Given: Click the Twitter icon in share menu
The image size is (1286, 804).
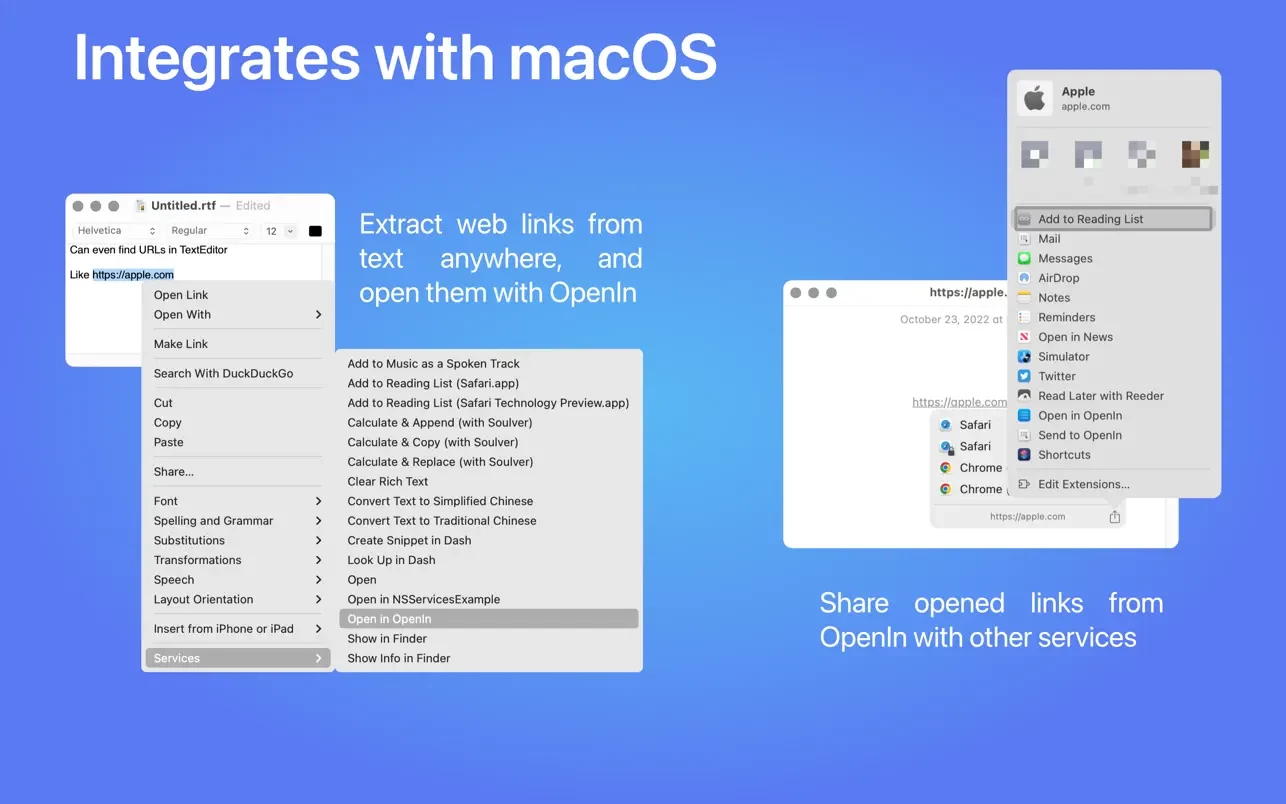Looking at the screenshot, I should click(x=1024, y=376).
